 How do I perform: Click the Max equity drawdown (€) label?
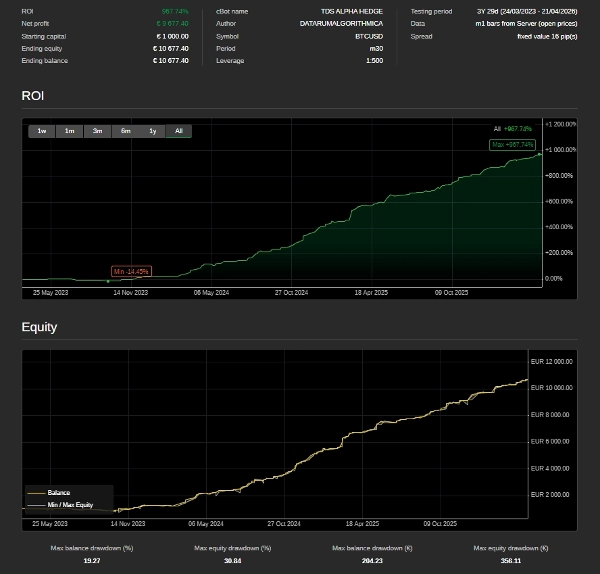tap(511, 548)
